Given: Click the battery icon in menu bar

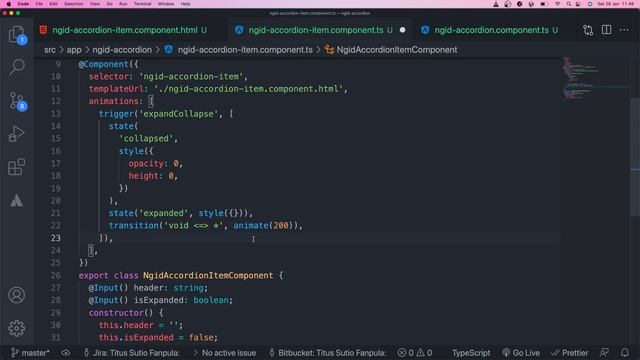Looking at the screenshot, I should tap(544, 4).
